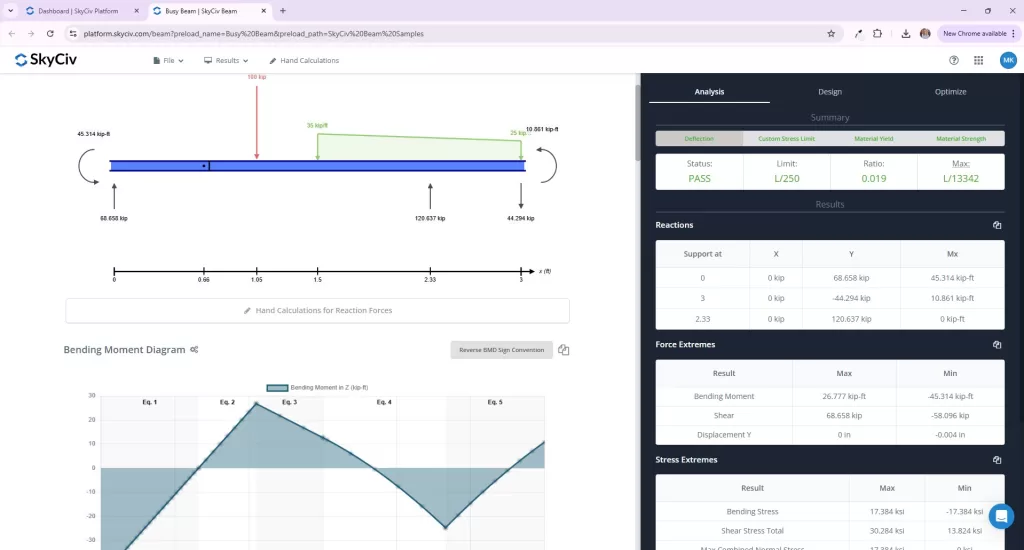
Task: Open the help question mark icon
Action: 954,60
